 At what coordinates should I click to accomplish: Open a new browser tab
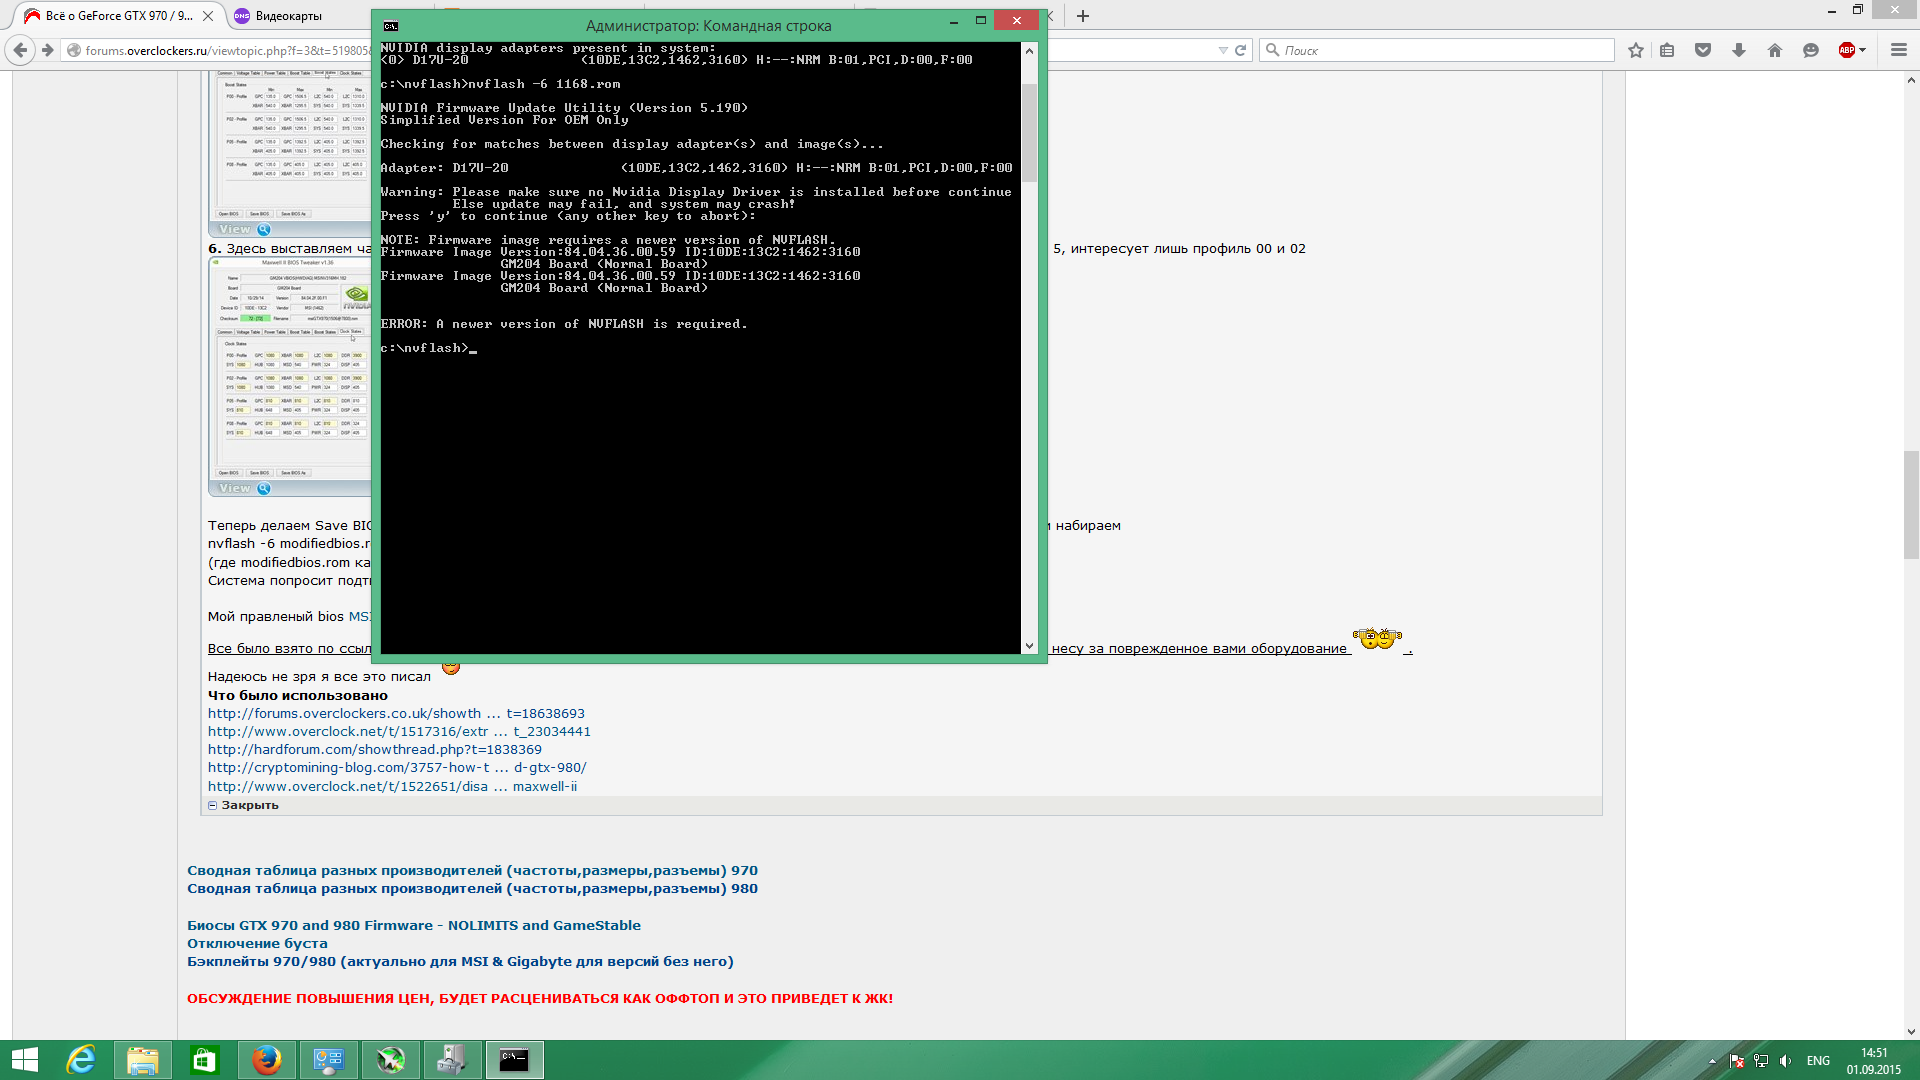pyautogui.click(x=1083, y=16)
